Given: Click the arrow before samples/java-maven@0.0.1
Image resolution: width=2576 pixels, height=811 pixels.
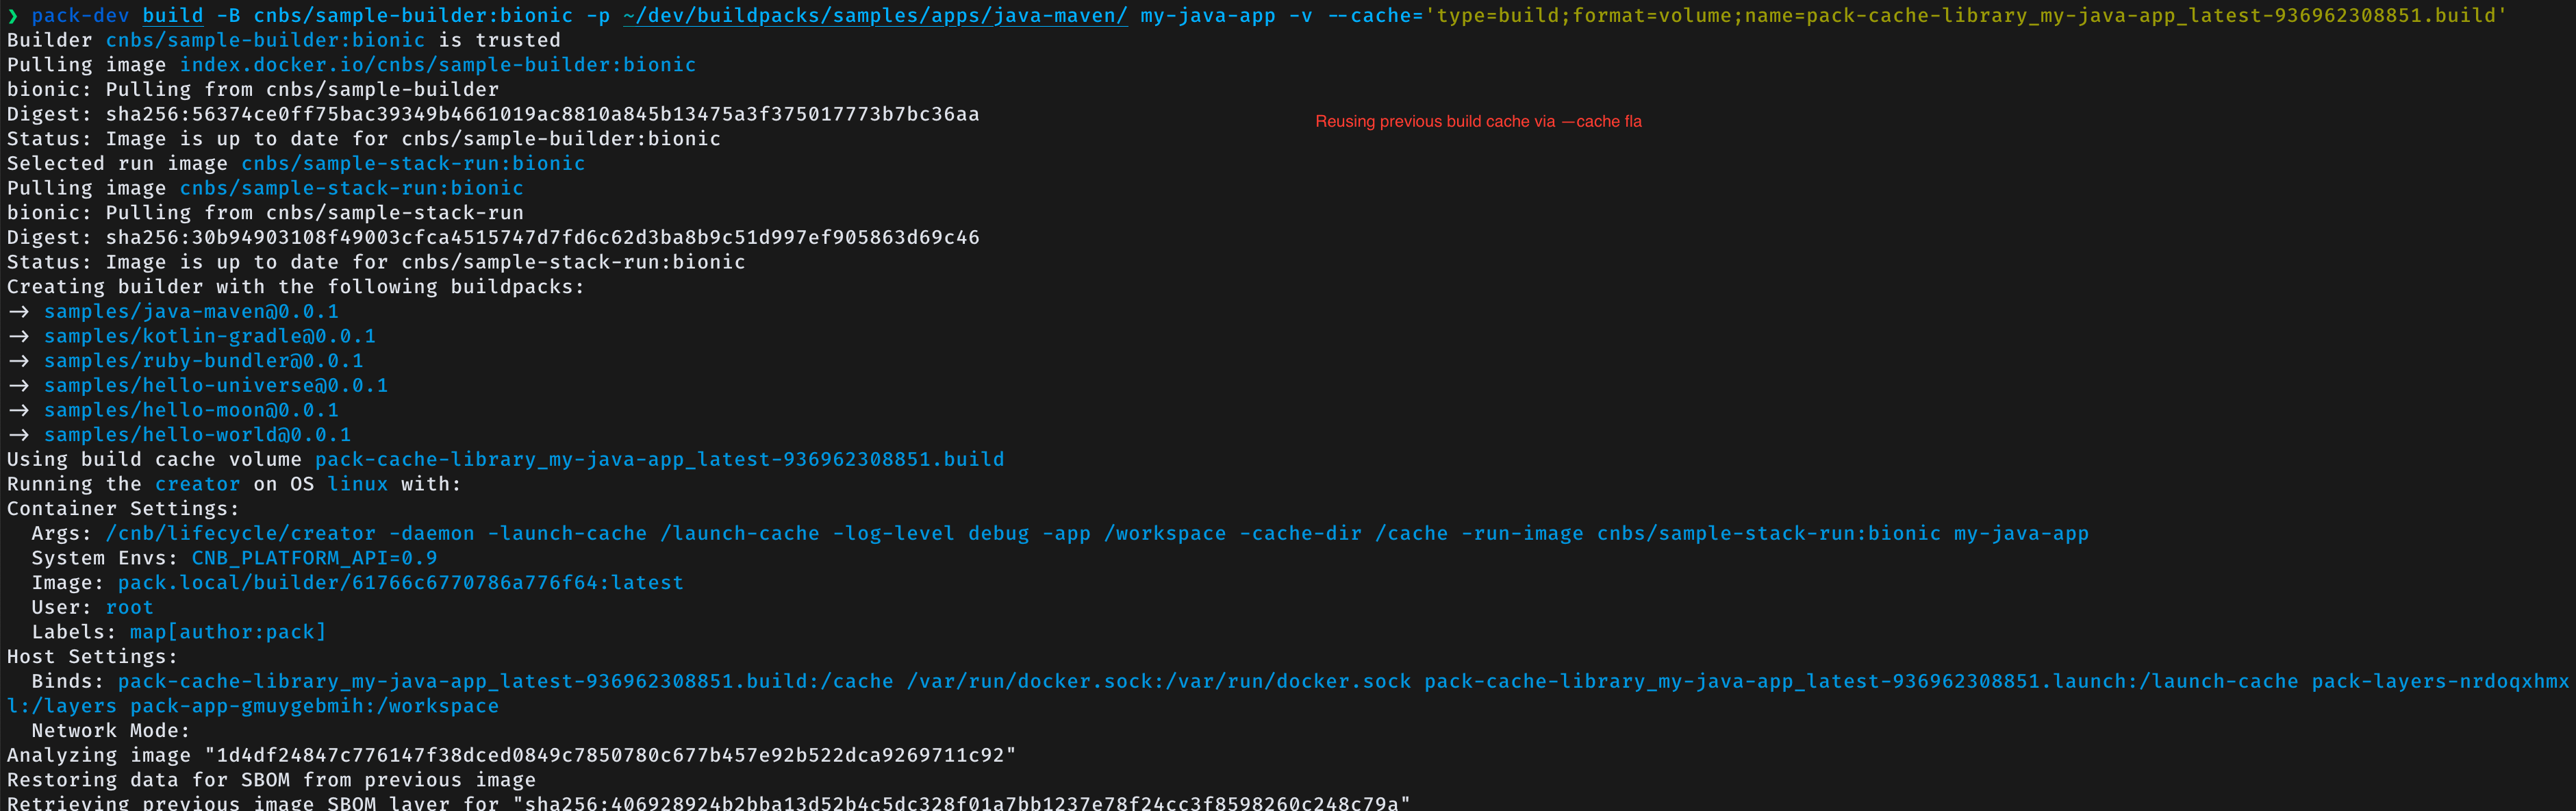Looking at the screenshot, I should (x=19, y=312).
